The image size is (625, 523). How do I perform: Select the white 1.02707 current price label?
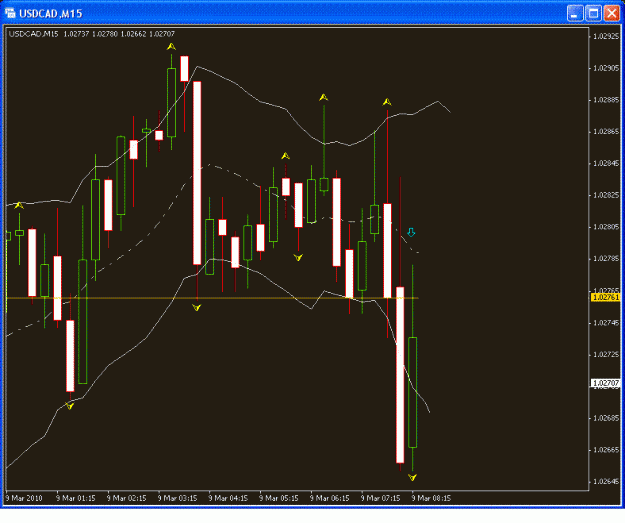tap(605, 383)
